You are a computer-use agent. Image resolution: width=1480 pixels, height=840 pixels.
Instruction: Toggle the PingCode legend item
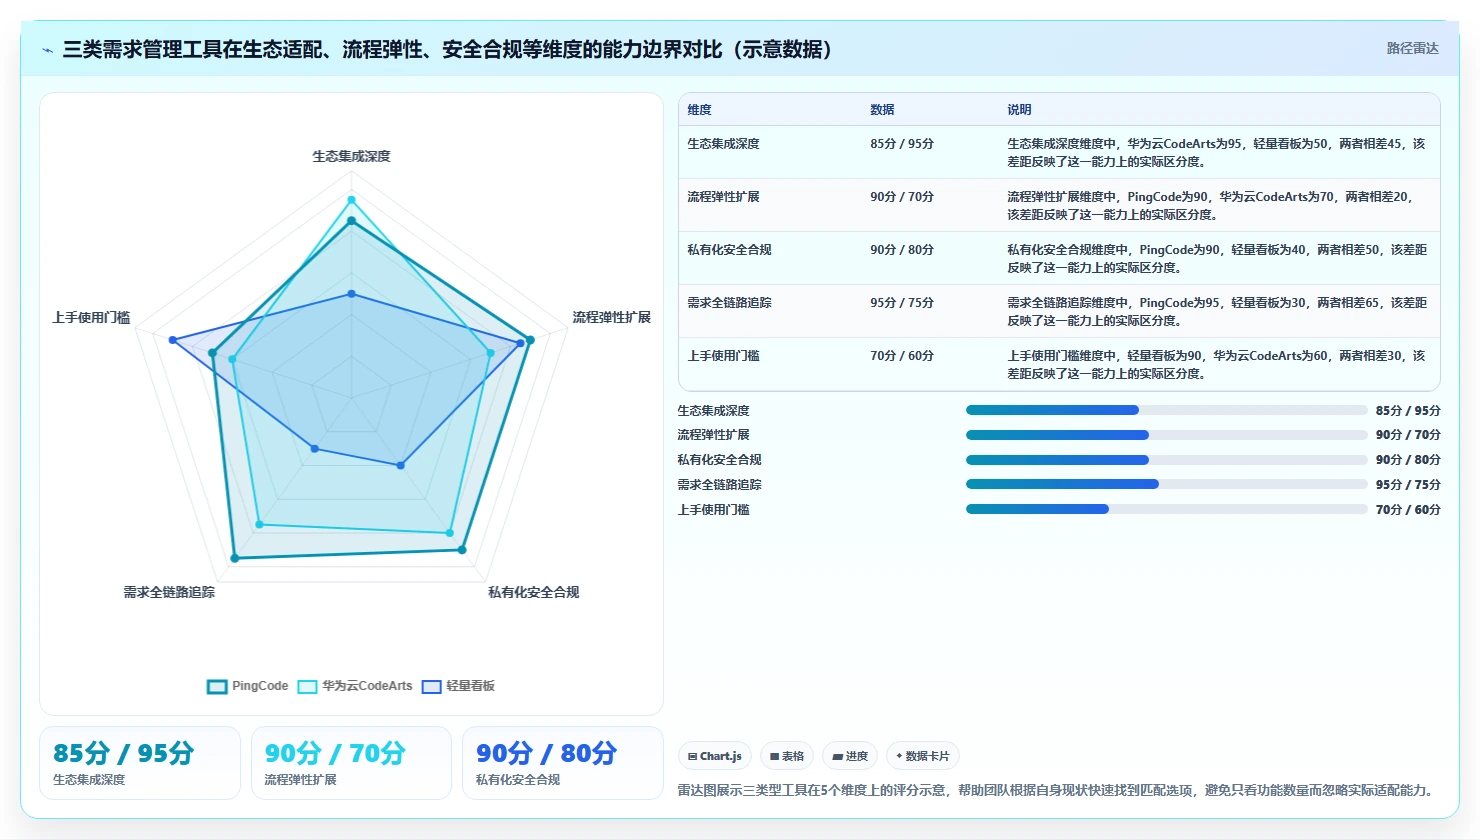tap(247, 686)
